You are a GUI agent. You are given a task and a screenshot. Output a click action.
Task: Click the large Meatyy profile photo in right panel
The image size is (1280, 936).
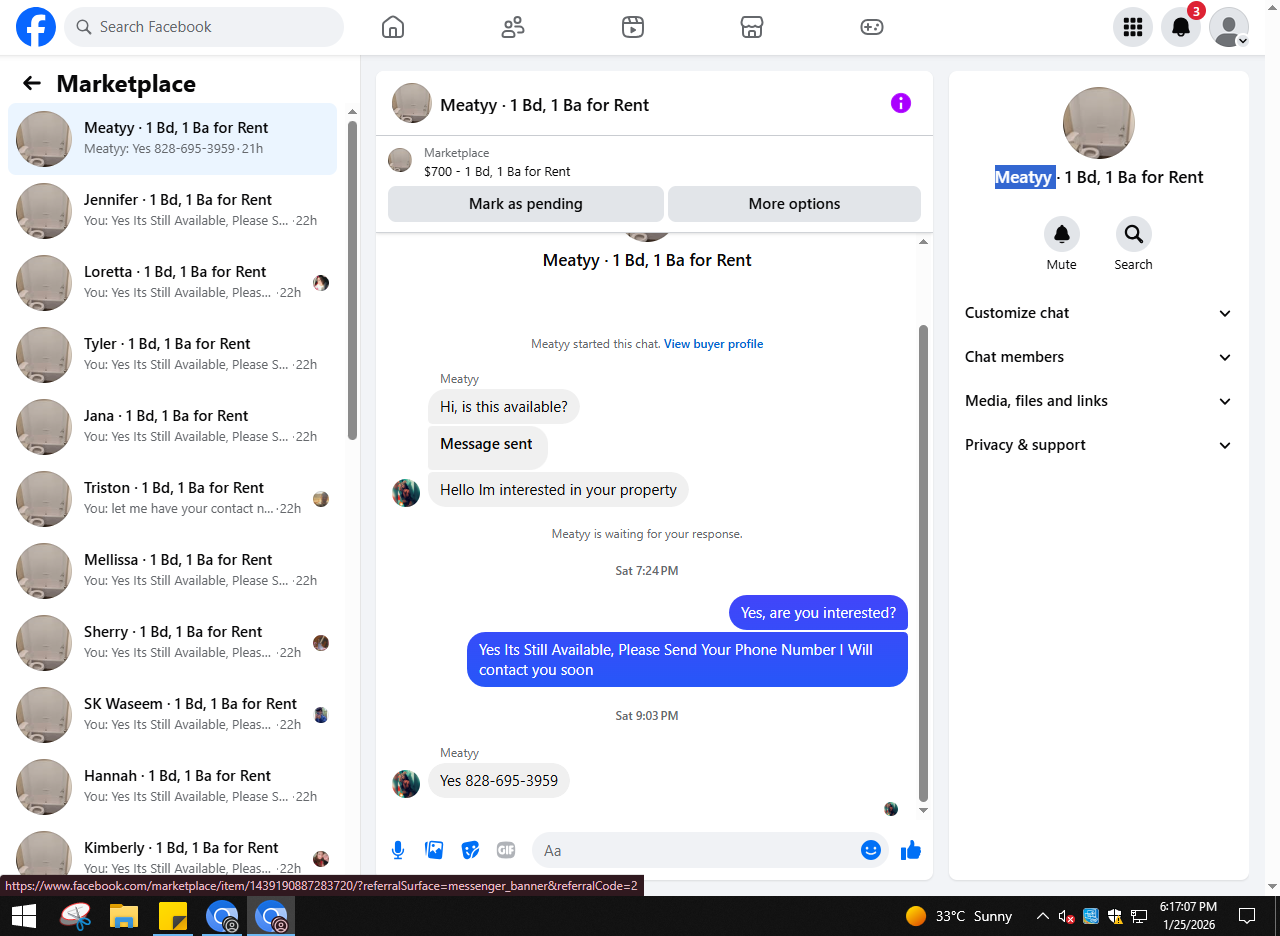[x=1099, y=123]
